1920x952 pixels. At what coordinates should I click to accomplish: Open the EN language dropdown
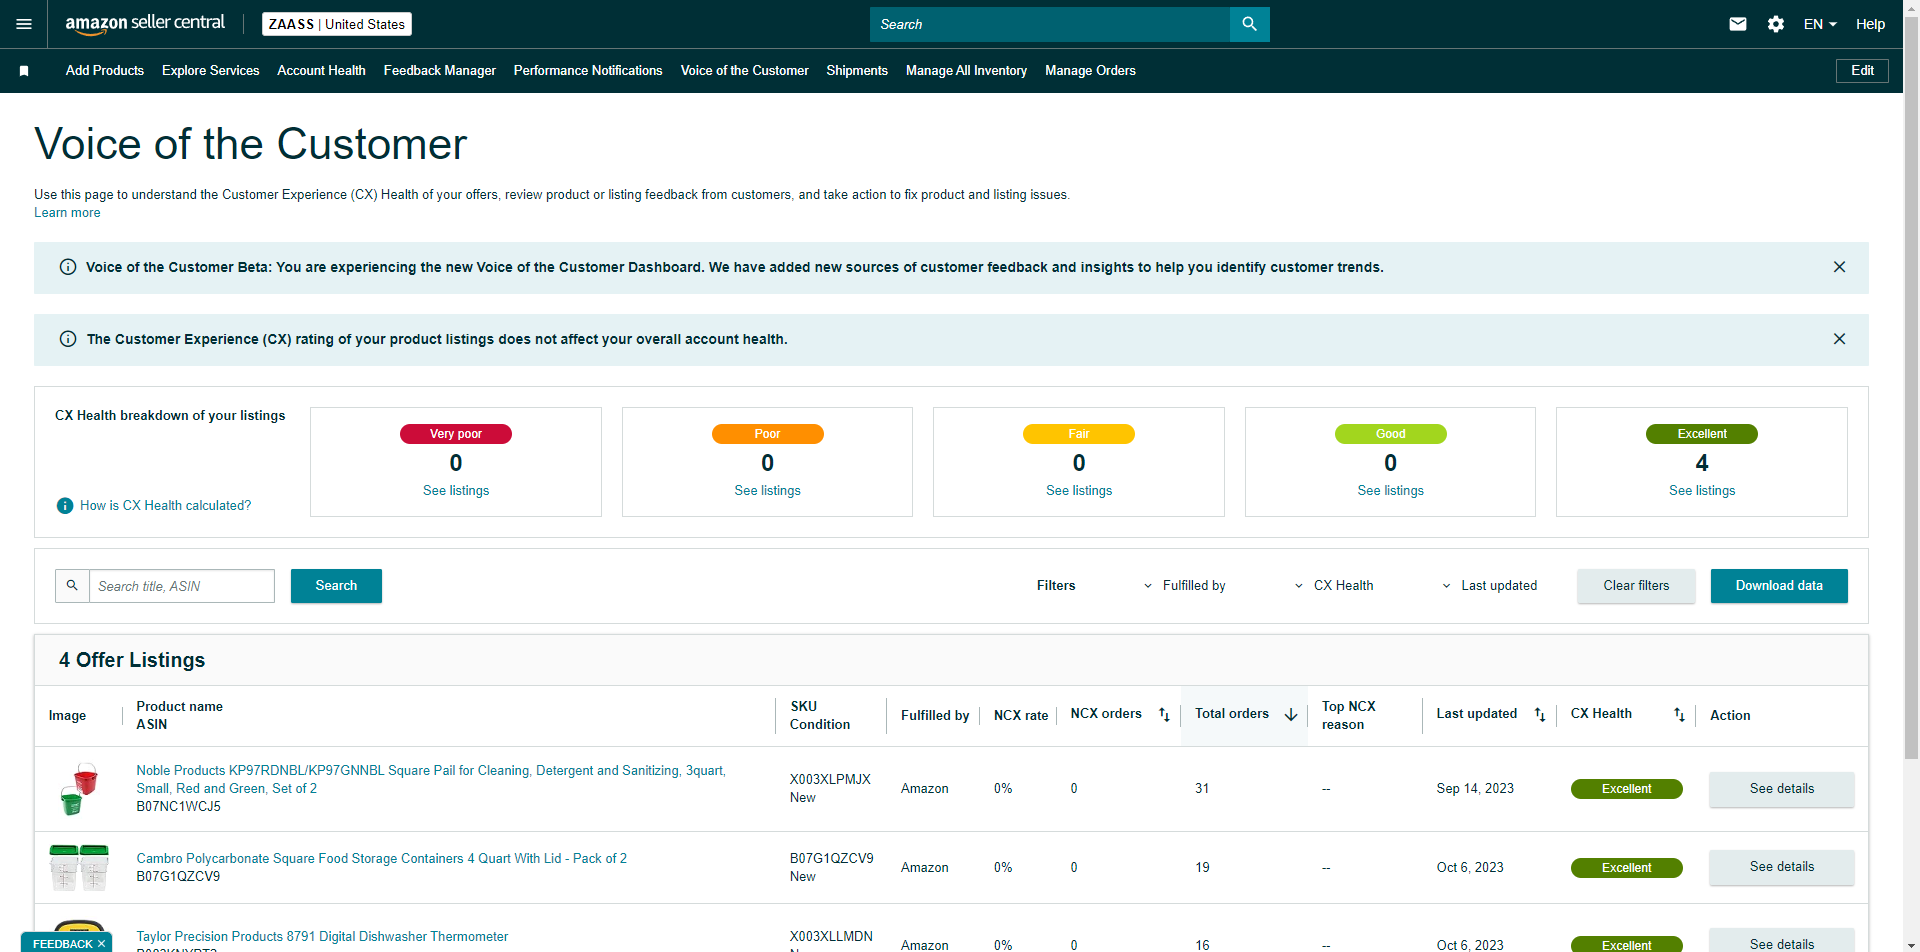pyautogui.click(x=1820, y=24)
